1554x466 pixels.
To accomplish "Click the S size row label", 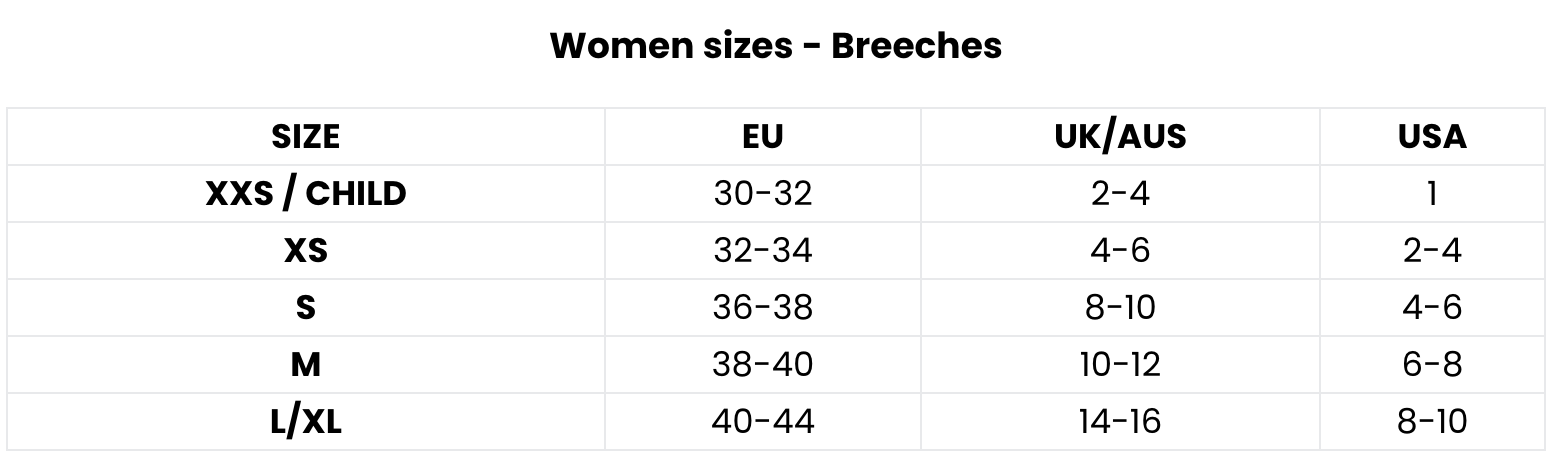I will click(306, 307).
